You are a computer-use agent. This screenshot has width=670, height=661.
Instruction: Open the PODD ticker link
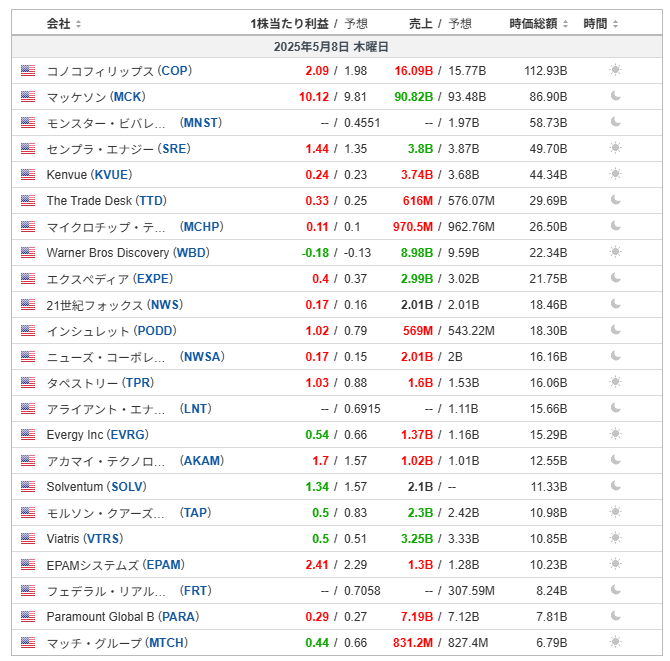pos(155,331)
